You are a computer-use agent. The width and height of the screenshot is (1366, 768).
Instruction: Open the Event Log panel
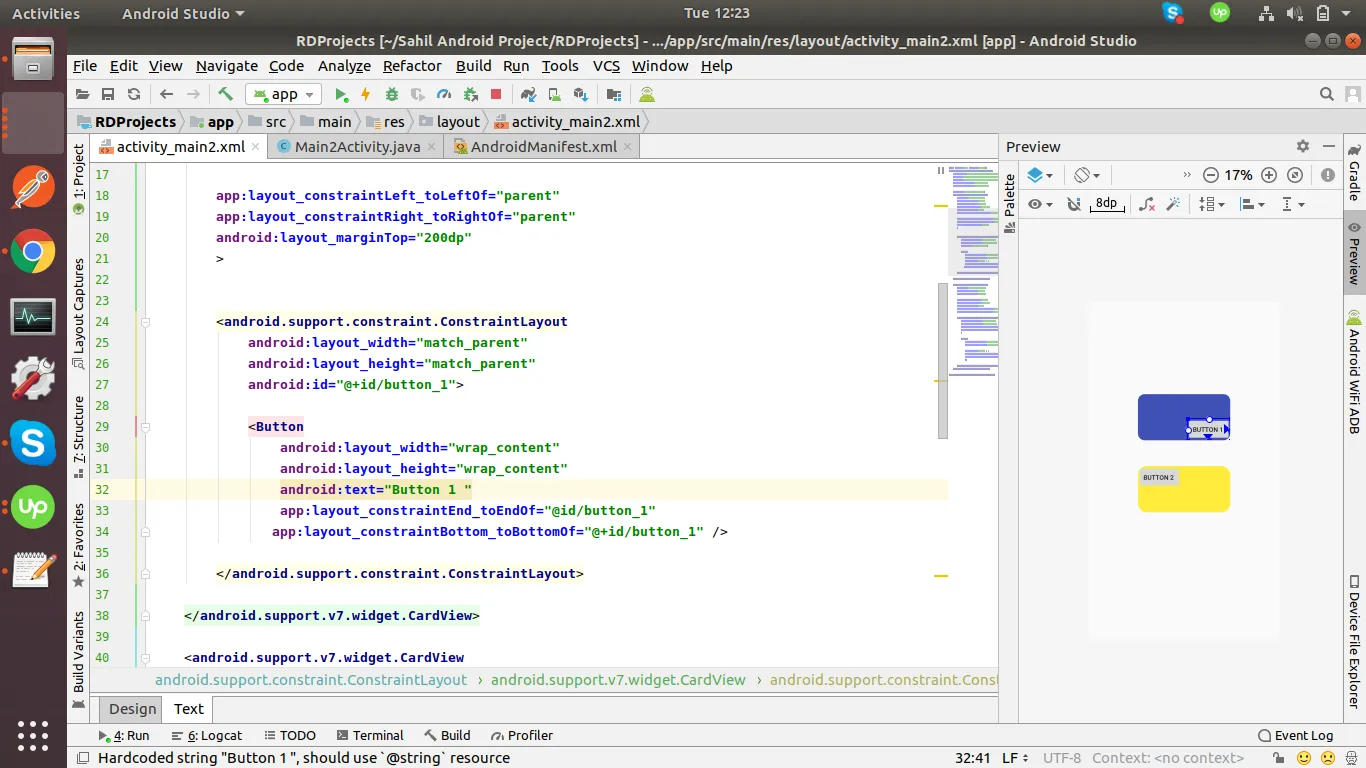click(1295, 735)
